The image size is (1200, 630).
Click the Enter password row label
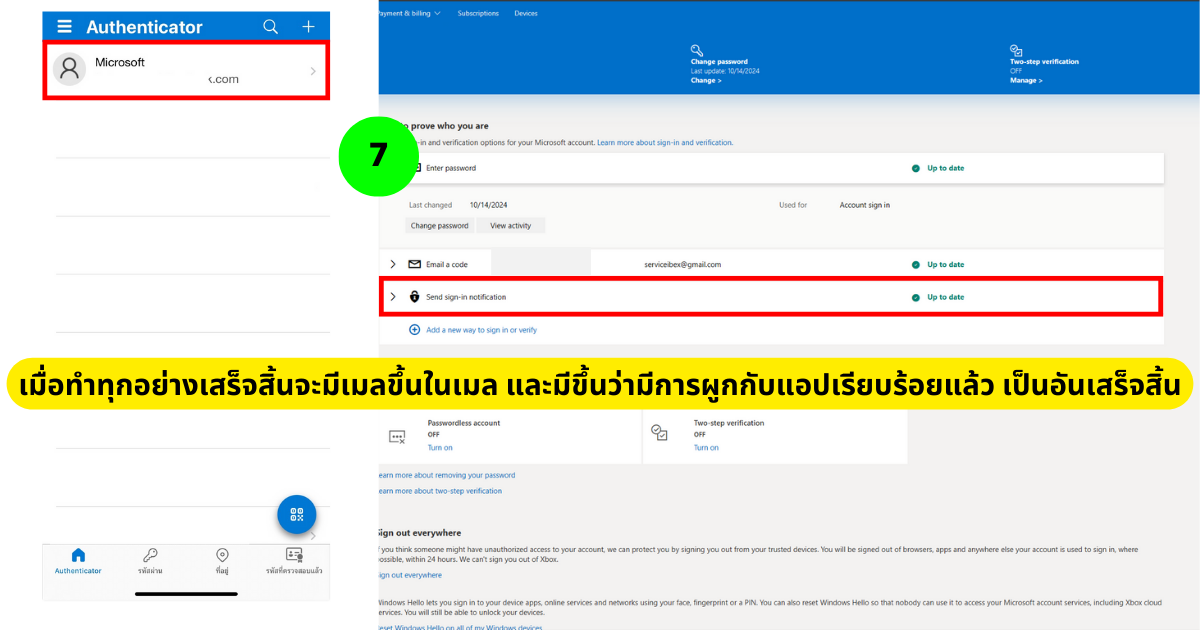[x=451, y=168]
